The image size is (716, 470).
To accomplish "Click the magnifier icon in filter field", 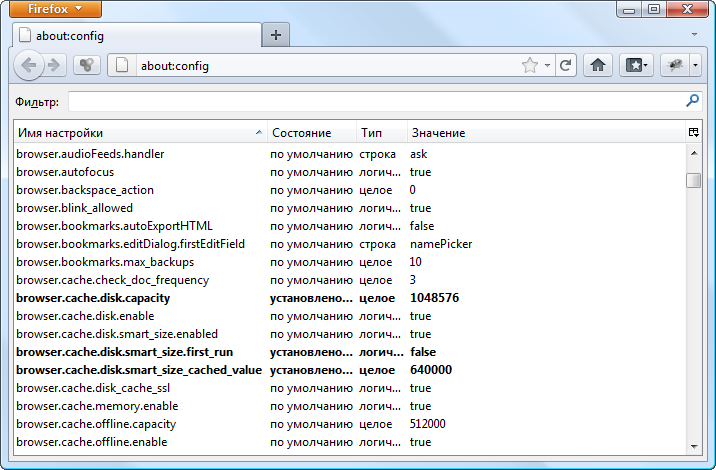I will pos(692,100).
